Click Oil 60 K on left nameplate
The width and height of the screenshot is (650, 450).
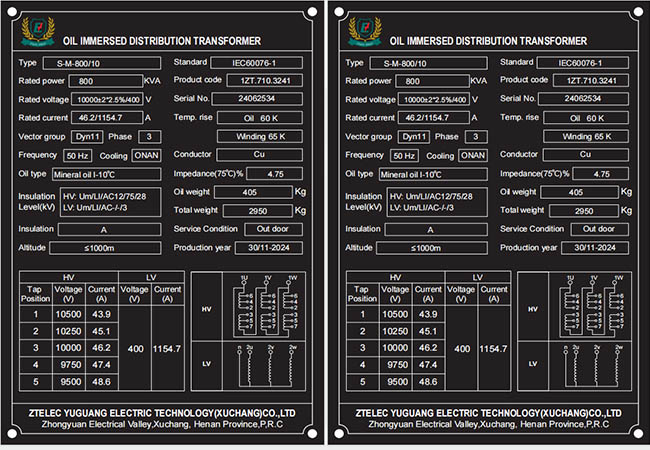(x=260, y=118)
